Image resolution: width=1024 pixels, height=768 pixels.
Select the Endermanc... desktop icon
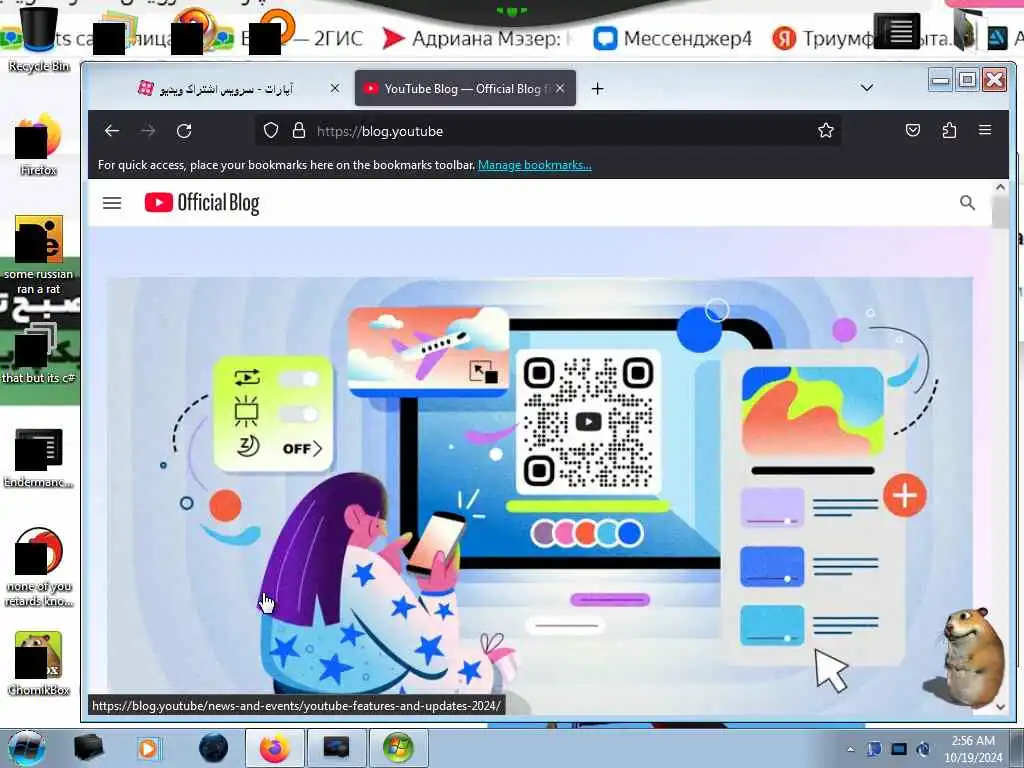click(39, 457)
